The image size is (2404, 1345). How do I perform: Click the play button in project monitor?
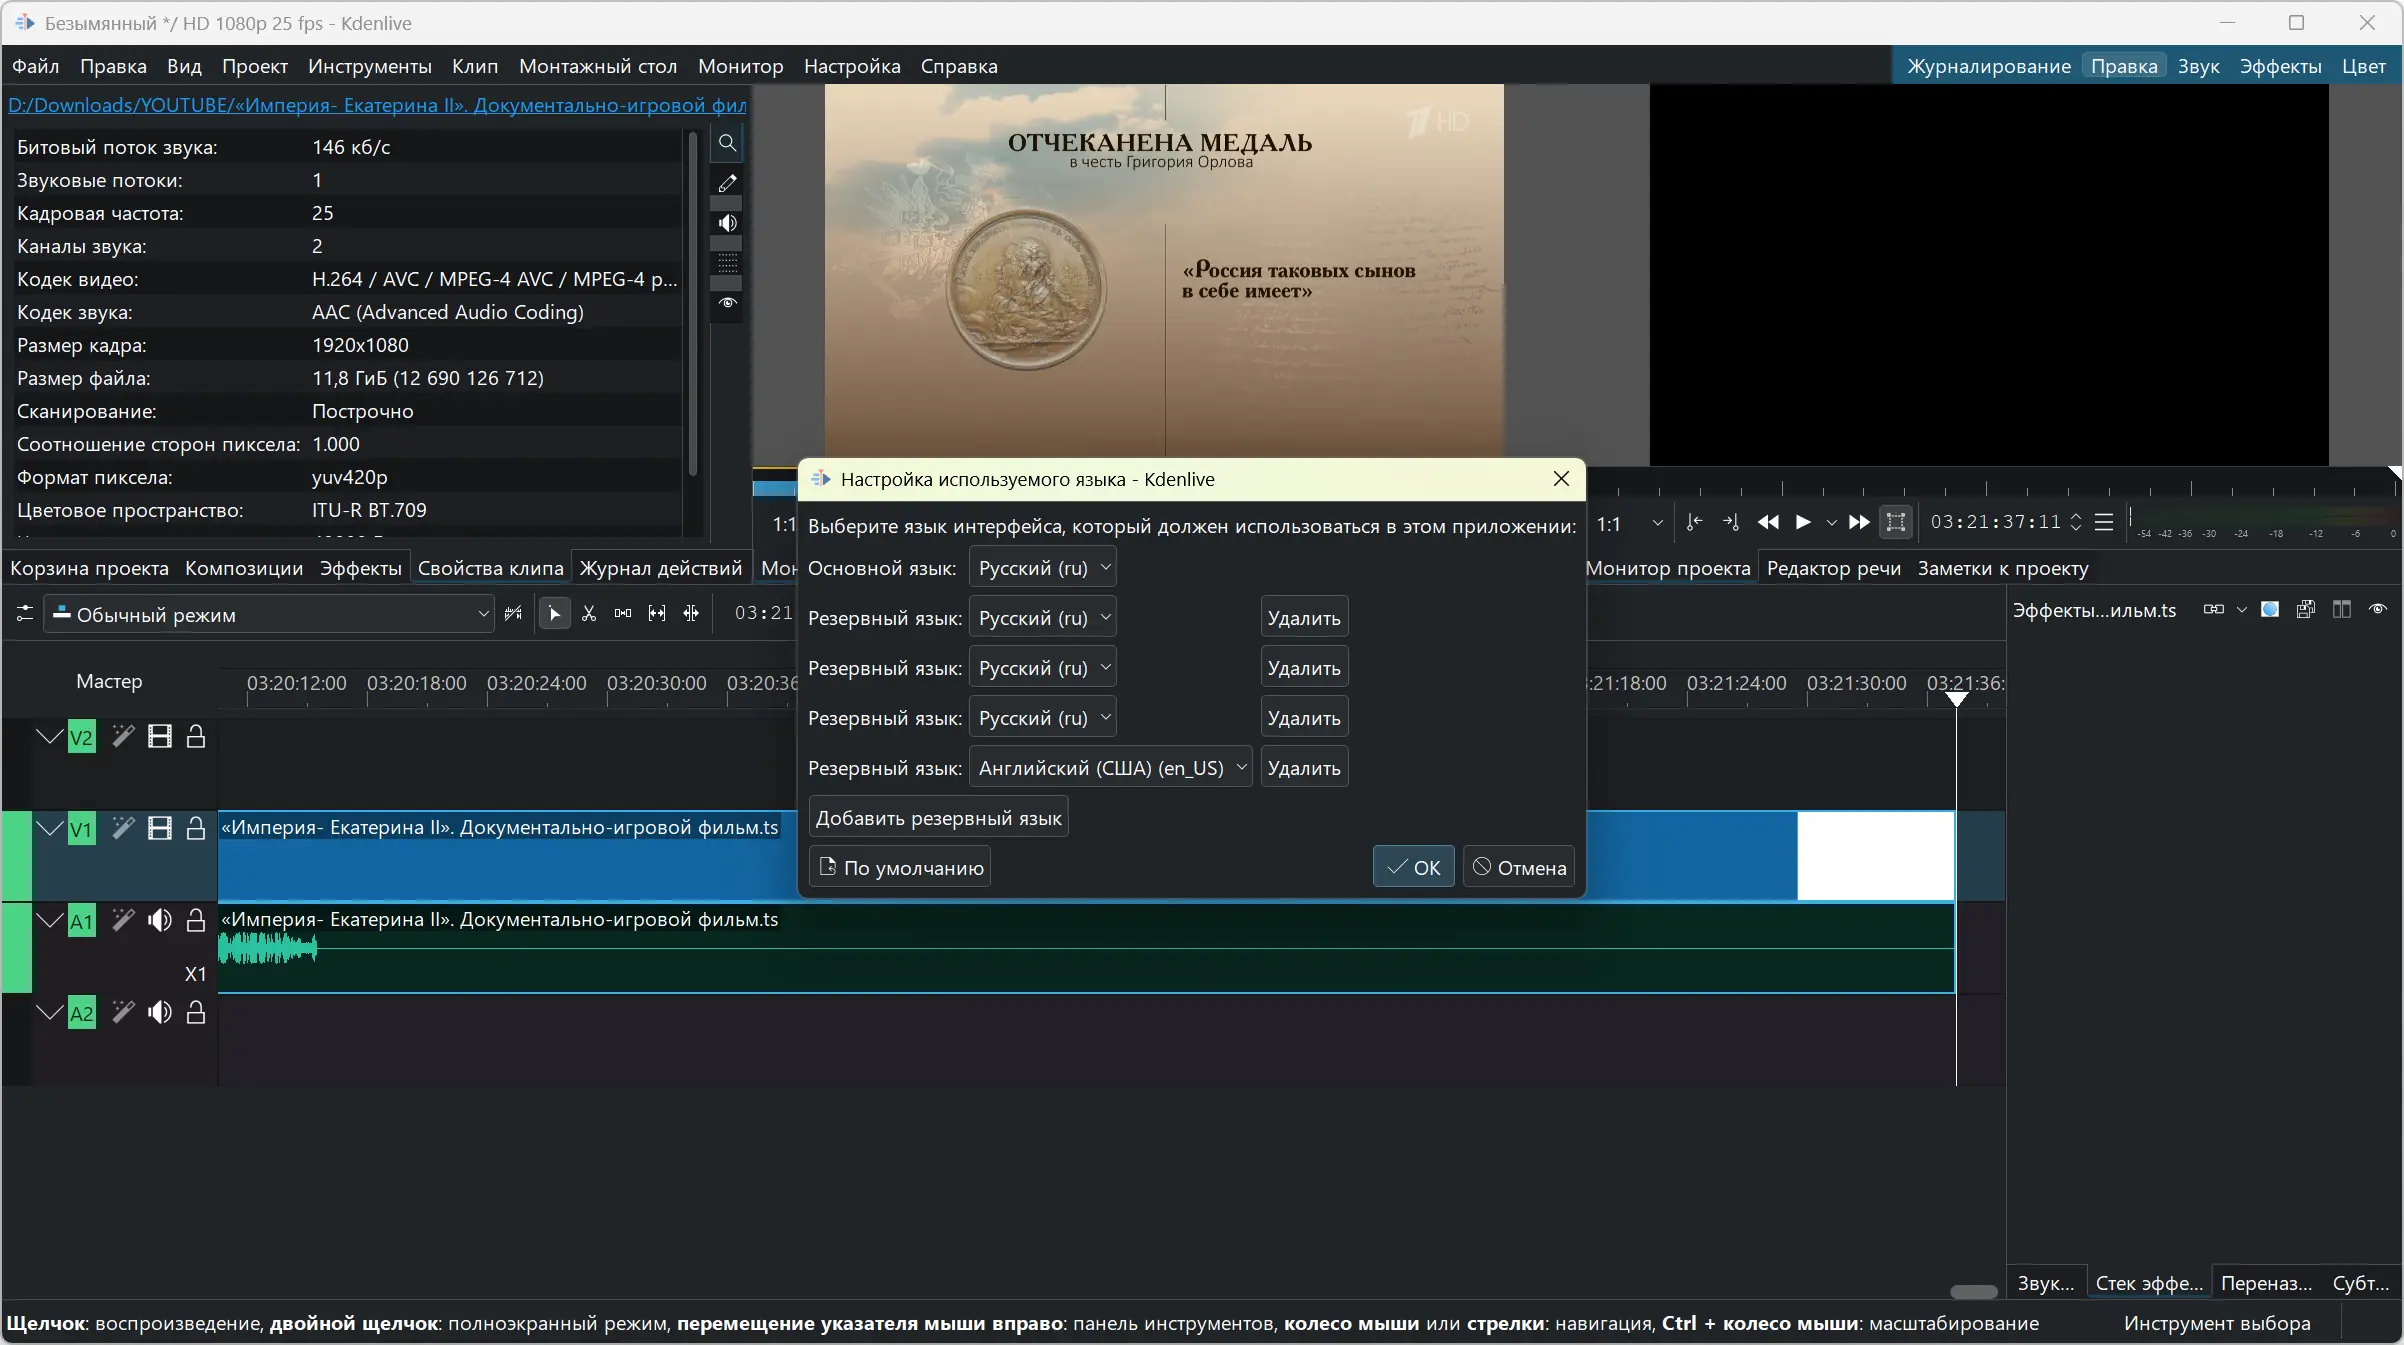pos(1803,522)
